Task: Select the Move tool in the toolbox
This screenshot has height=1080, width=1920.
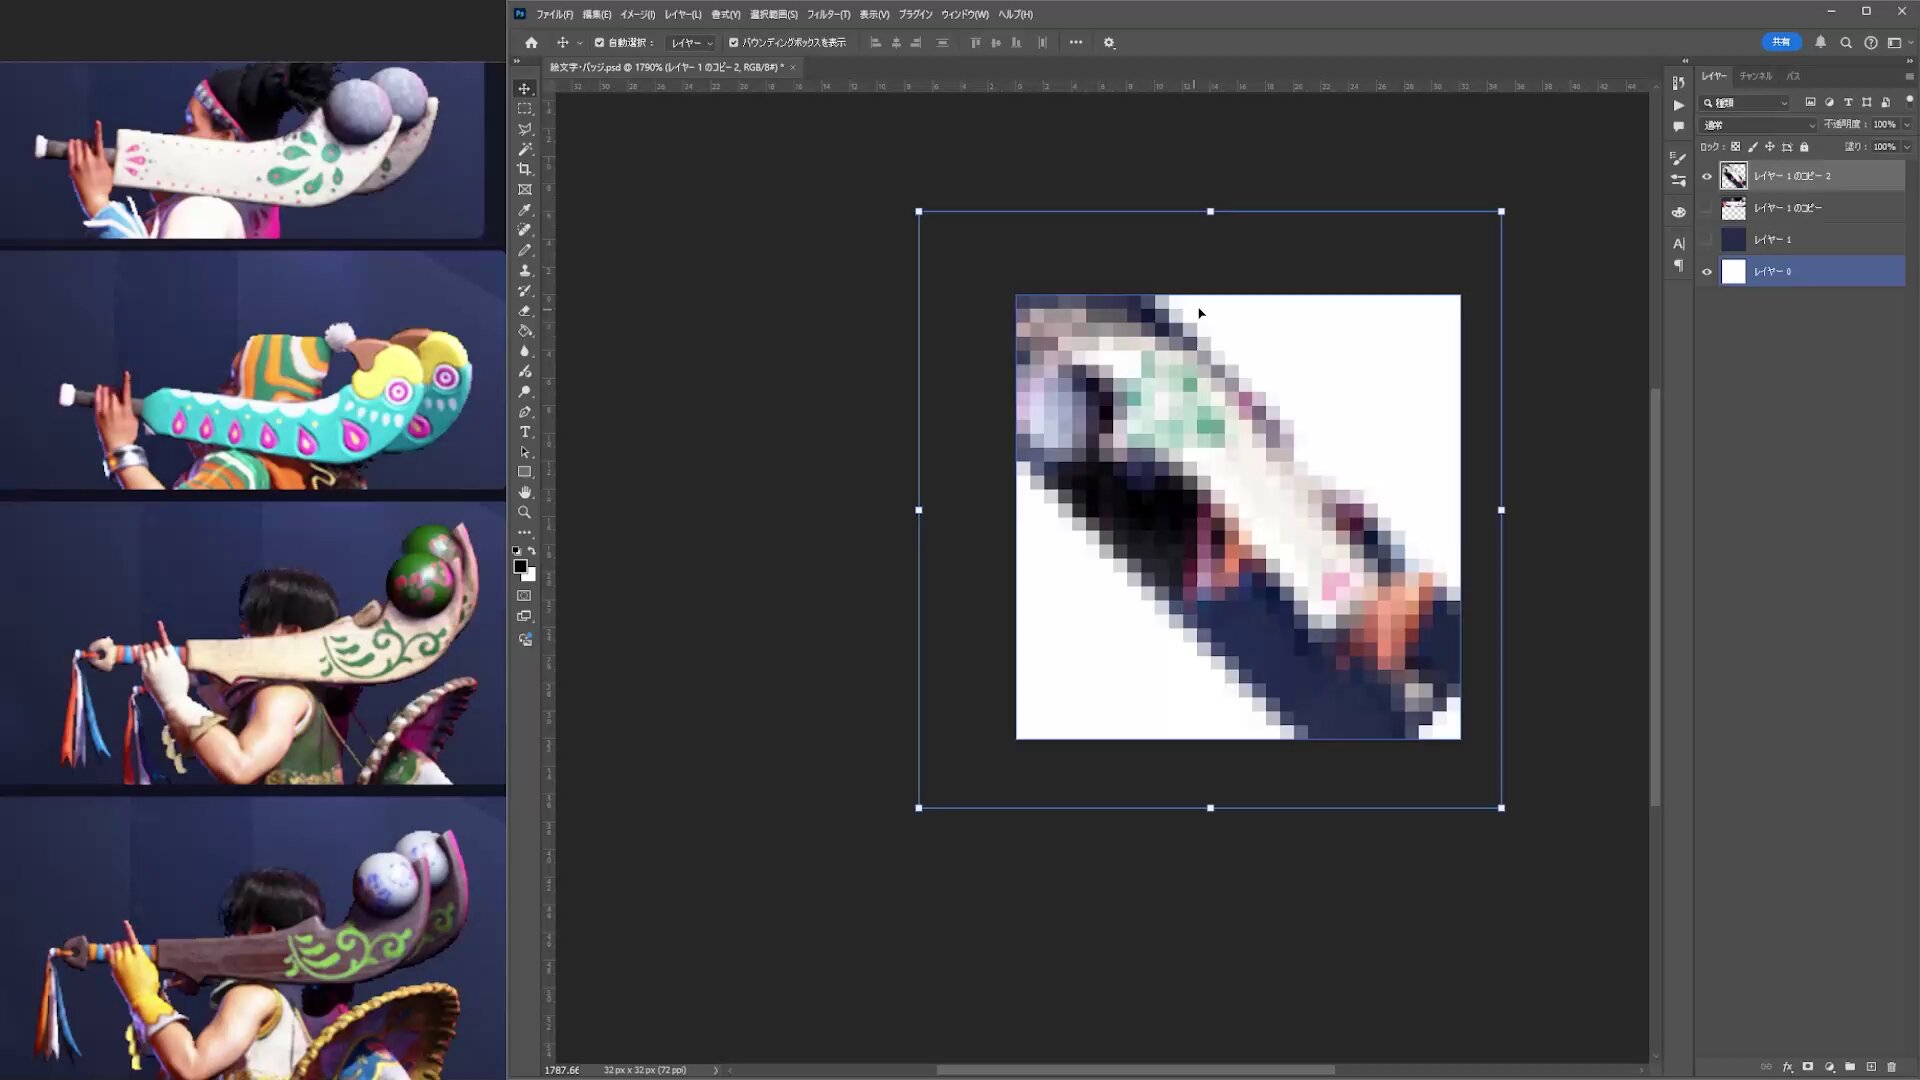Action: pyautogui.click(x=524, y=89)
